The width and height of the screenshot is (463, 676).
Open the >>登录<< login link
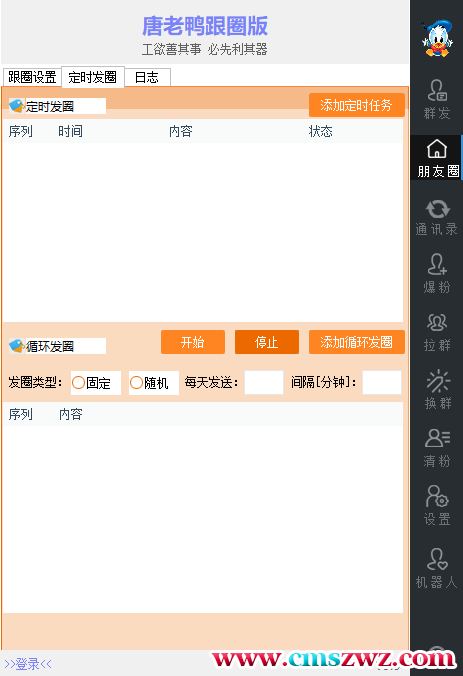(x=28, y=663)
